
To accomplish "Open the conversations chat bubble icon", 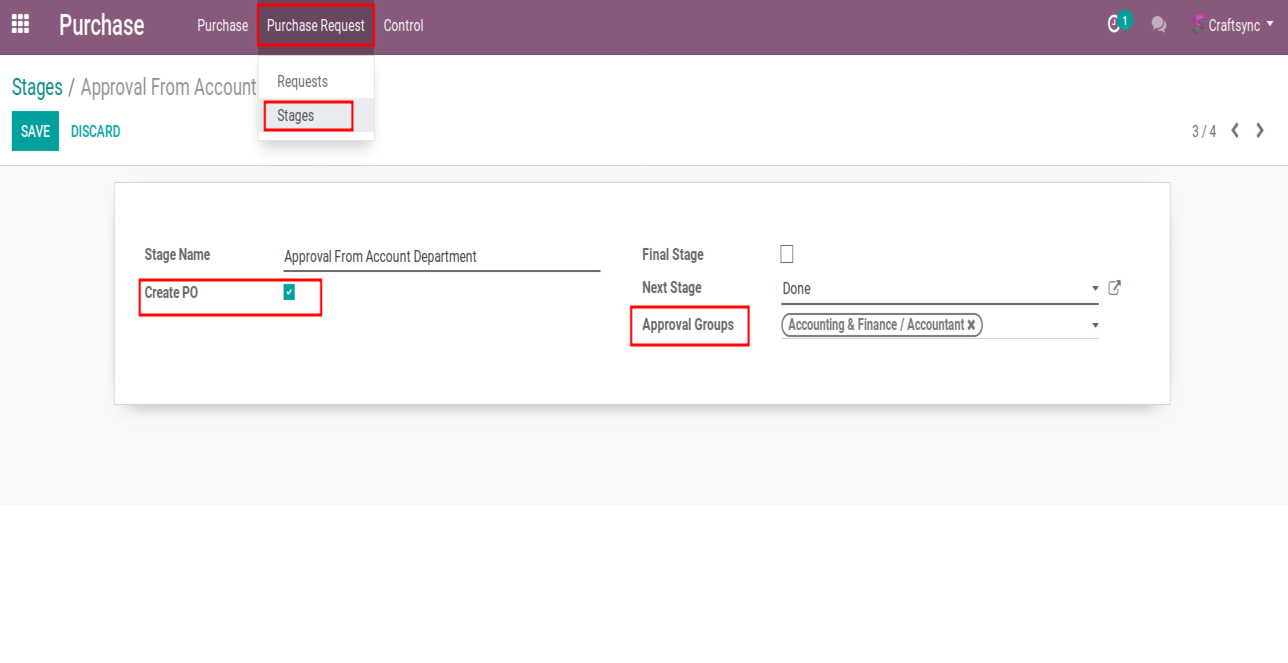I will point(1158,25).
